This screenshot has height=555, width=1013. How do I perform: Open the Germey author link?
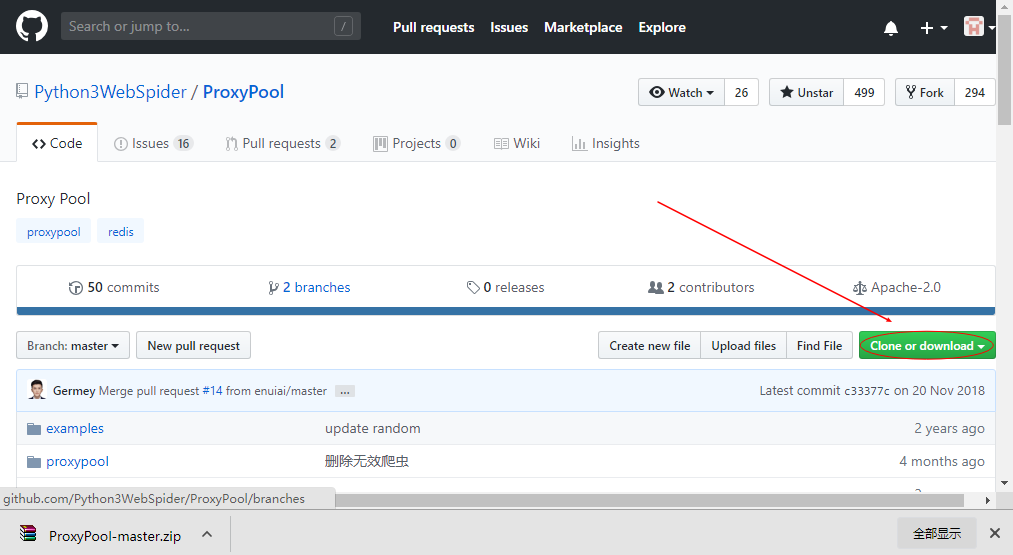(x=74, y=391)
